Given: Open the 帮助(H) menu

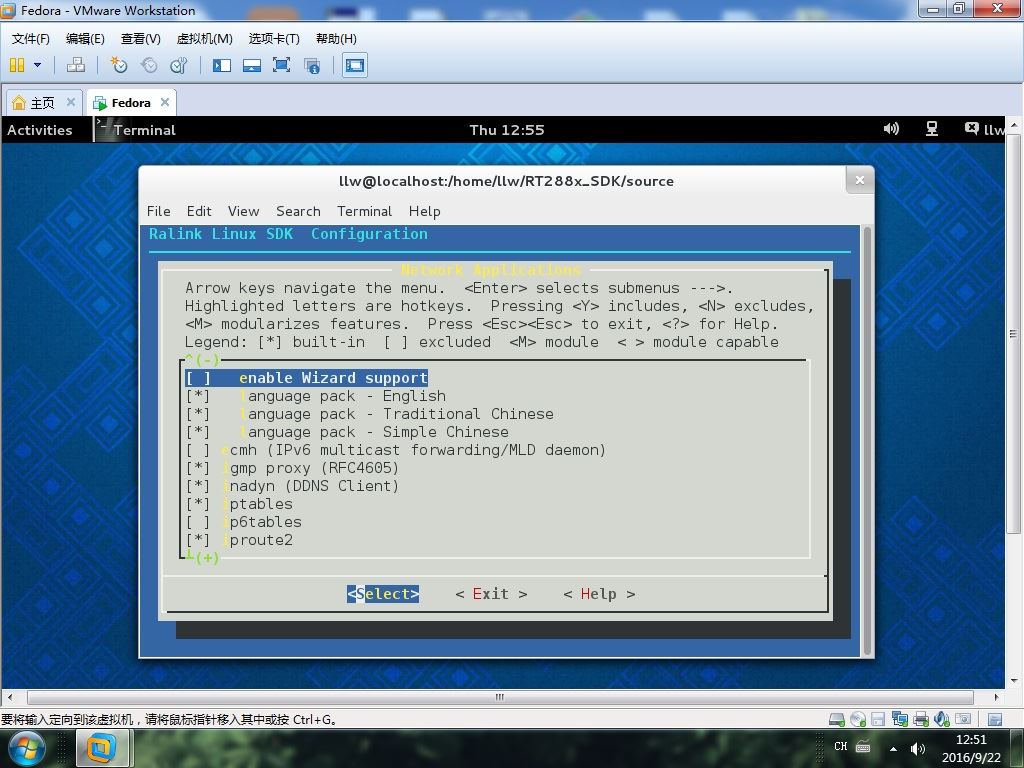Looking at the screenshot, I should click(x=336, y=39).
